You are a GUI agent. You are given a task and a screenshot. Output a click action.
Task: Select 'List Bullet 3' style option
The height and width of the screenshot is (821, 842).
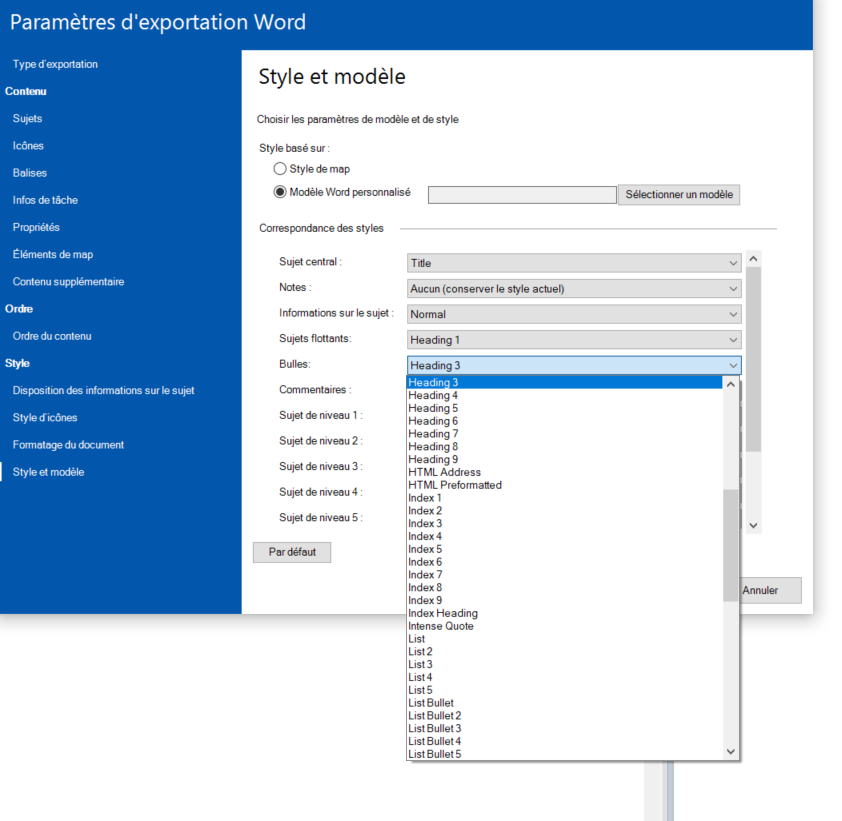click(x=434, y=729)
